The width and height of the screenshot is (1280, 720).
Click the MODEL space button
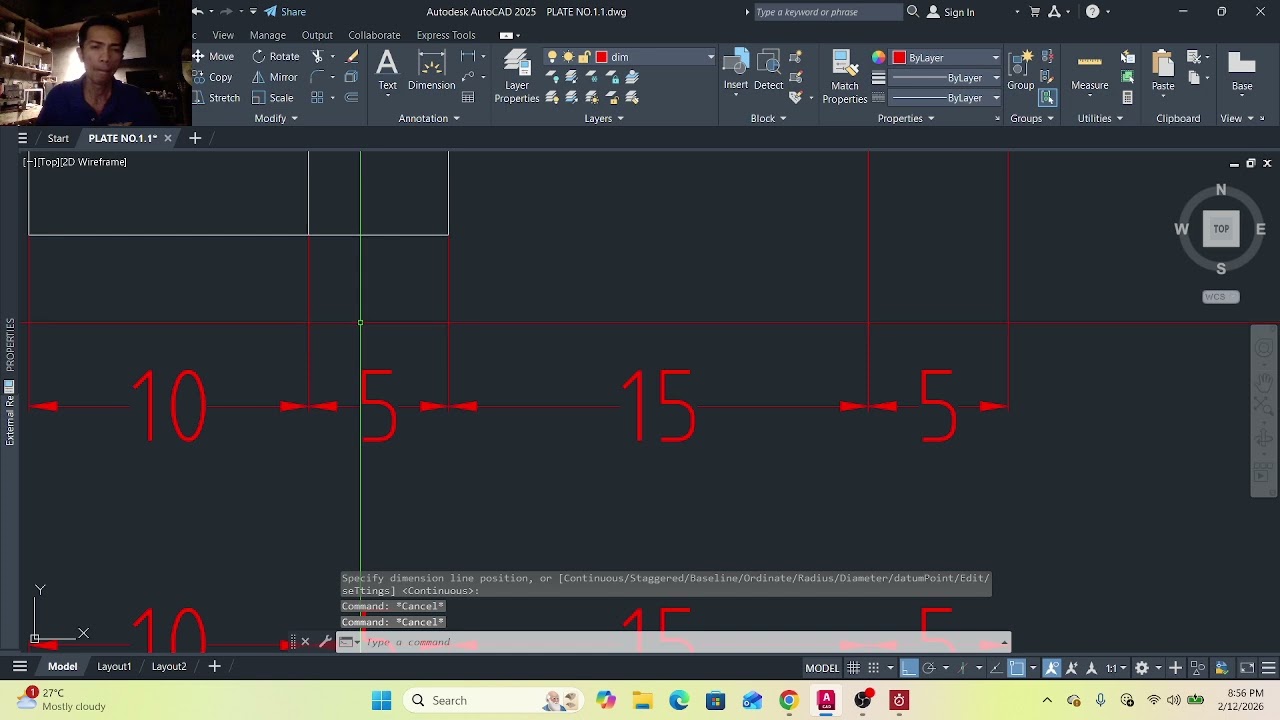coord(822,668)
